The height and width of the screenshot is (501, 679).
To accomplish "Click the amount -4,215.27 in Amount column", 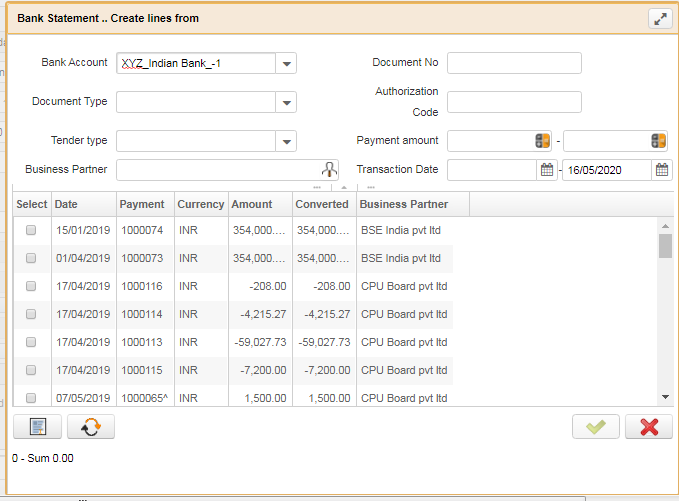I will [x=263, y=314].
